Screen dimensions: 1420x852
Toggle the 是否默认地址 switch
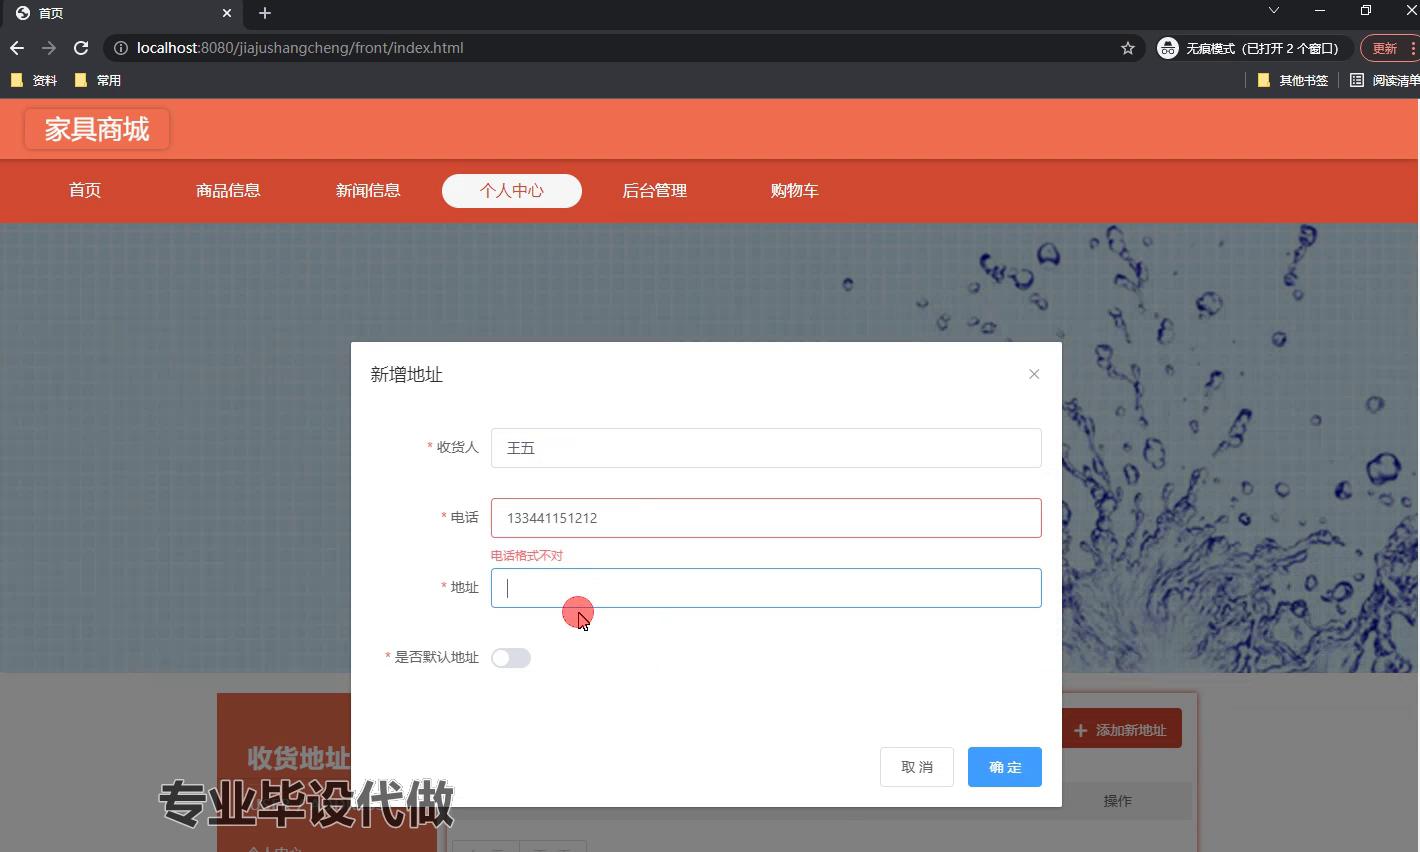point(511,658)
